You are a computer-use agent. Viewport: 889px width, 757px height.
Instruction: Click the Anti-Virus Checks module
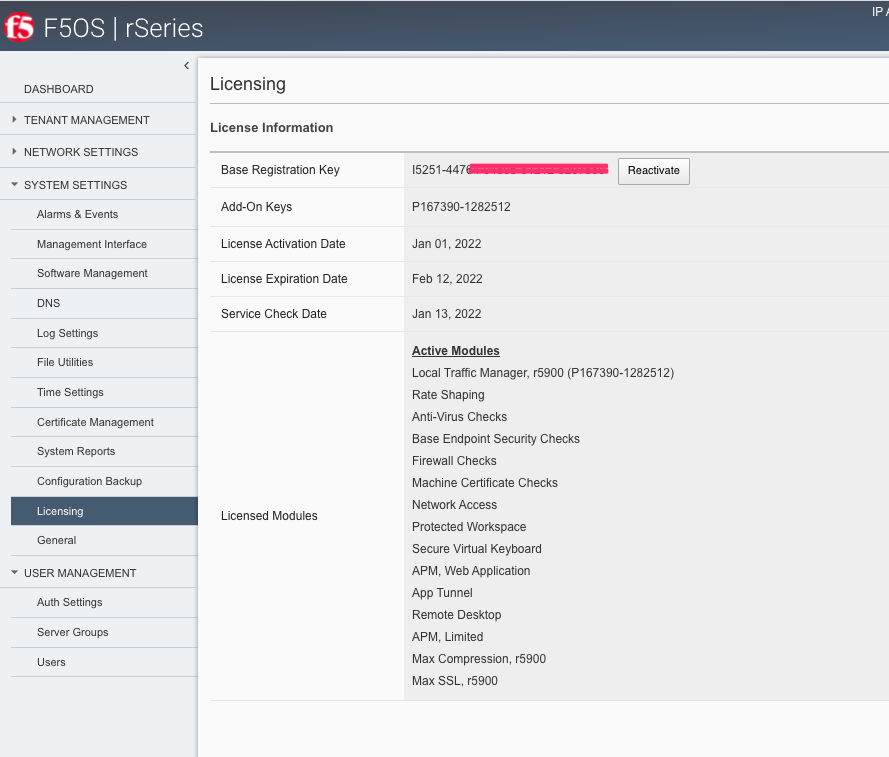click(459, 417)
